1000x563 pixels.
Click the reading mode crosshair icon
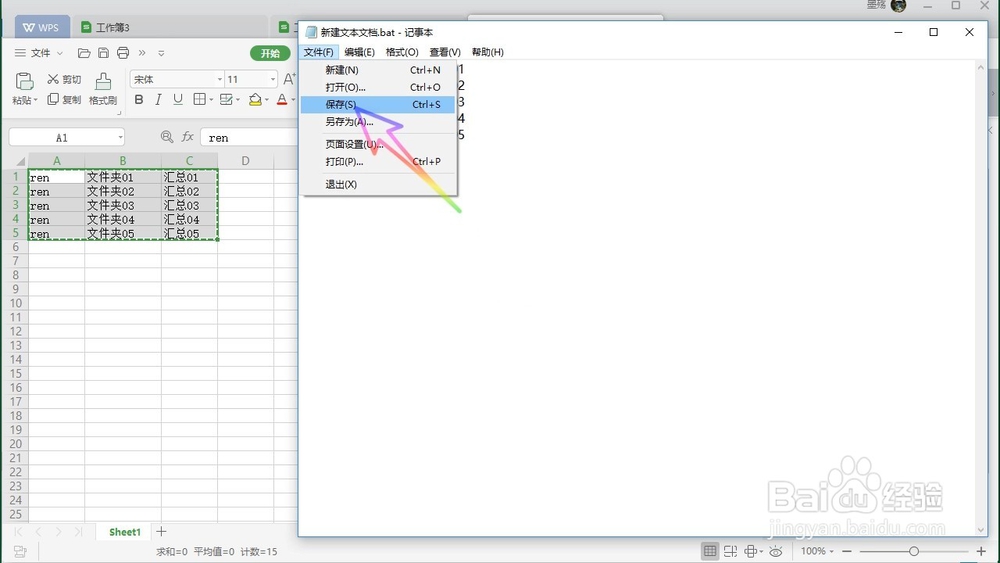tap(751, 551)
